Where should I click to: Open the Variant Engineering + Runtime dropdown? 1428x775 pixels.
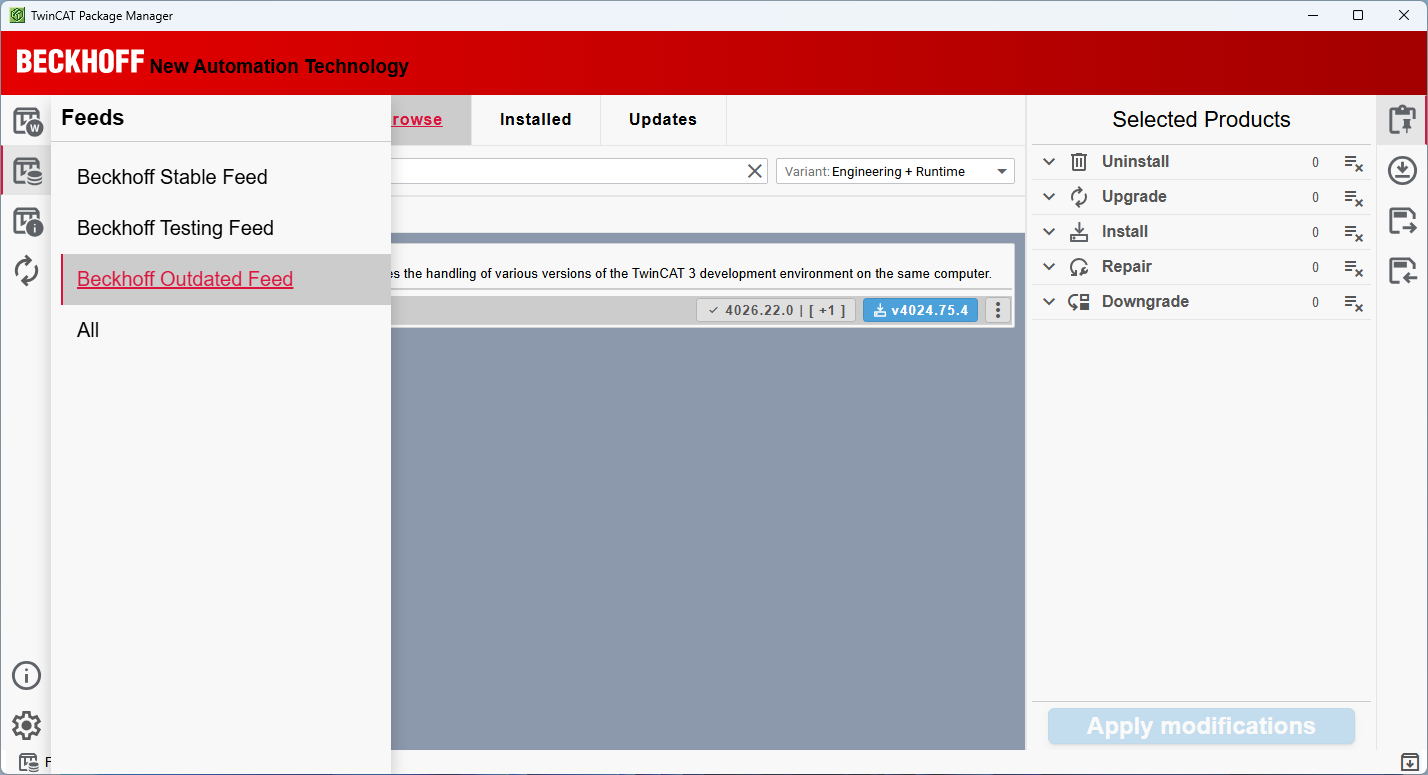895,171
